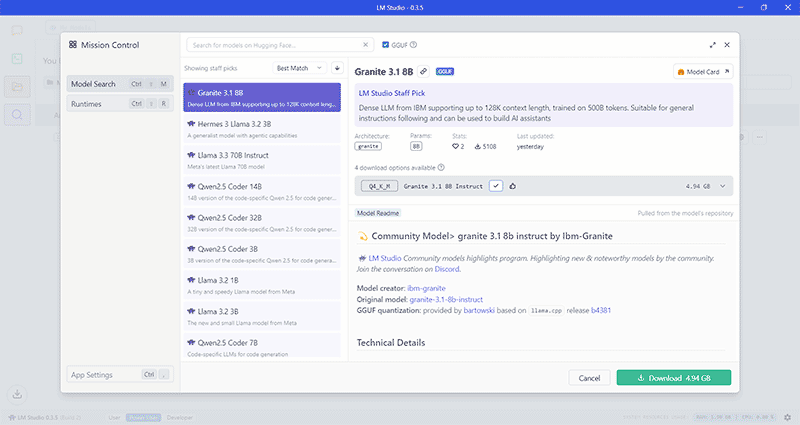Select Qwen2.5 Coder 14B model
Viewport: 800px width, 425px height.
pyautogui.click(x=262, y=191)
